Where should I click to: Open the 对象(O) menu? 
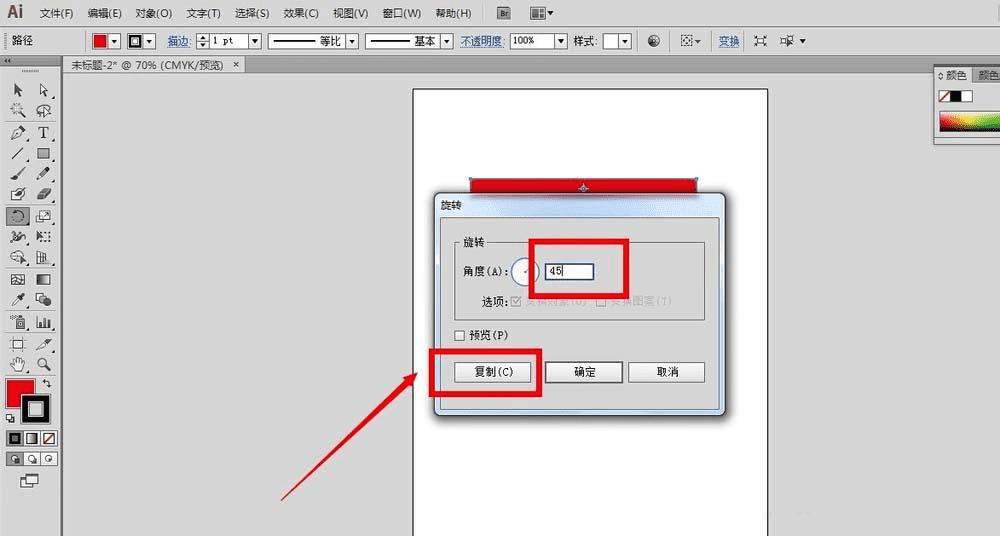pos(154,13)
